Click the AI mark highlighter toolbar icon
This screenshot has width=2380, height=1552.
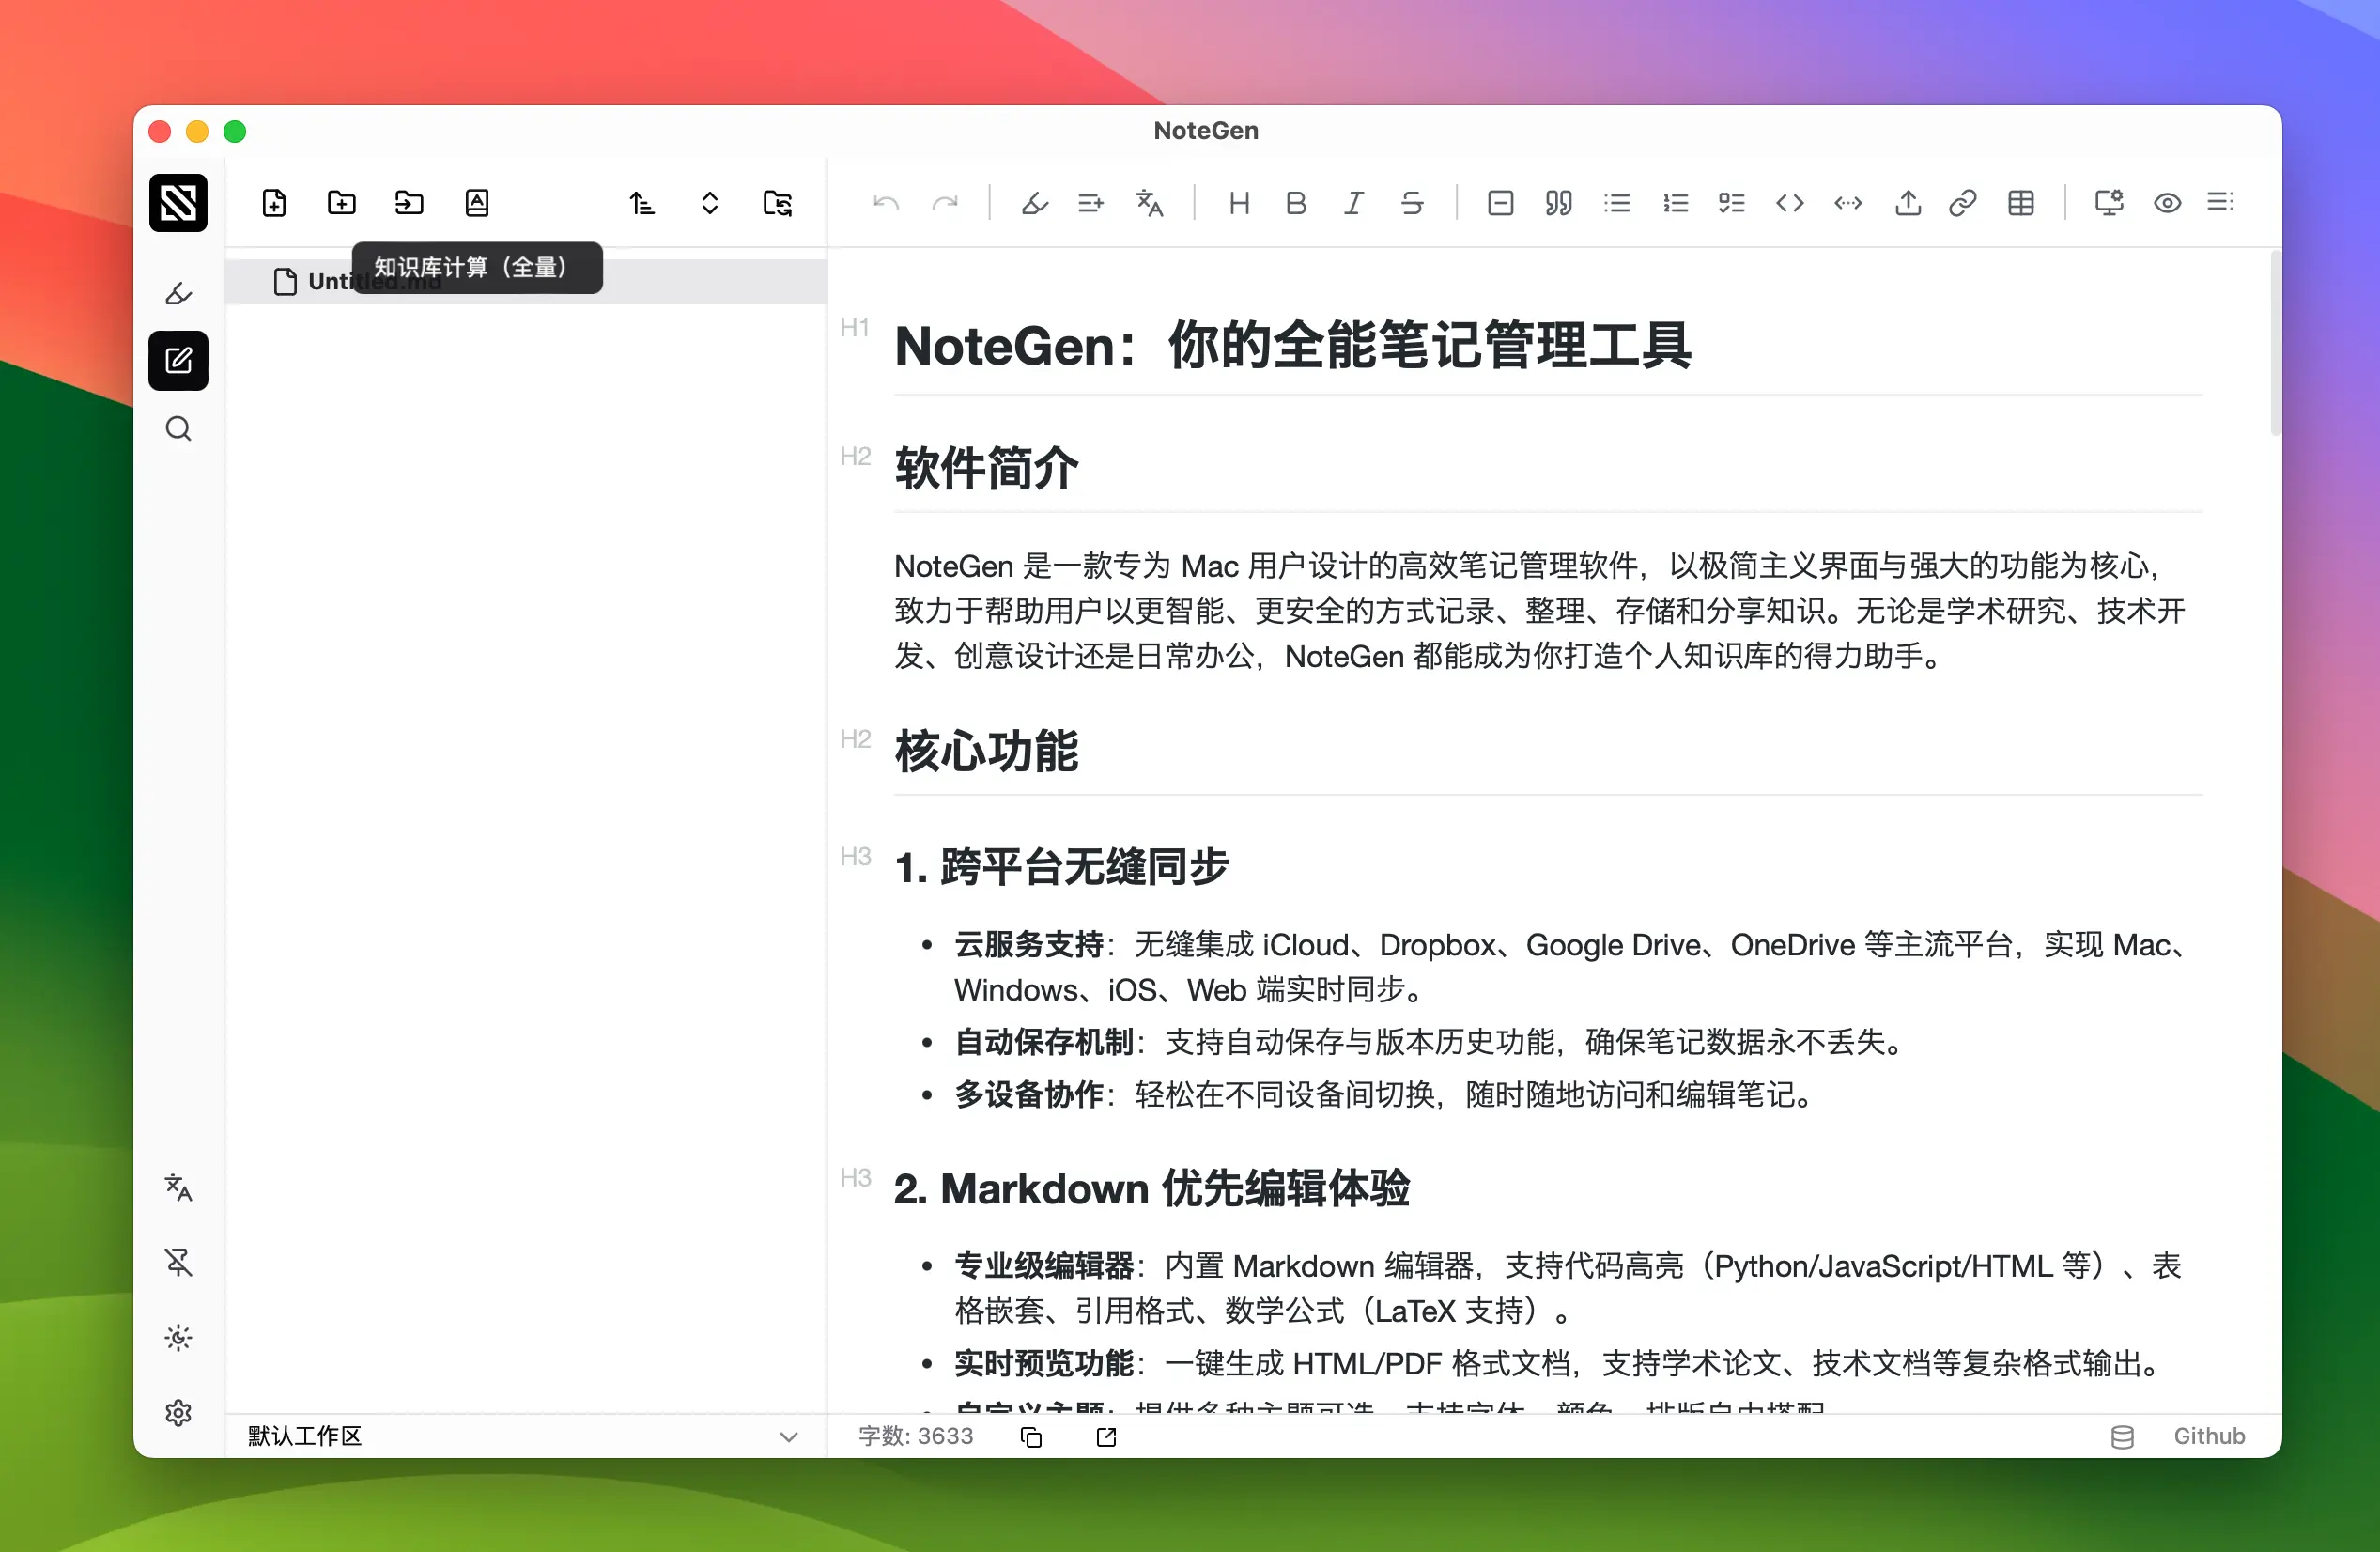tap(1034, 203)
